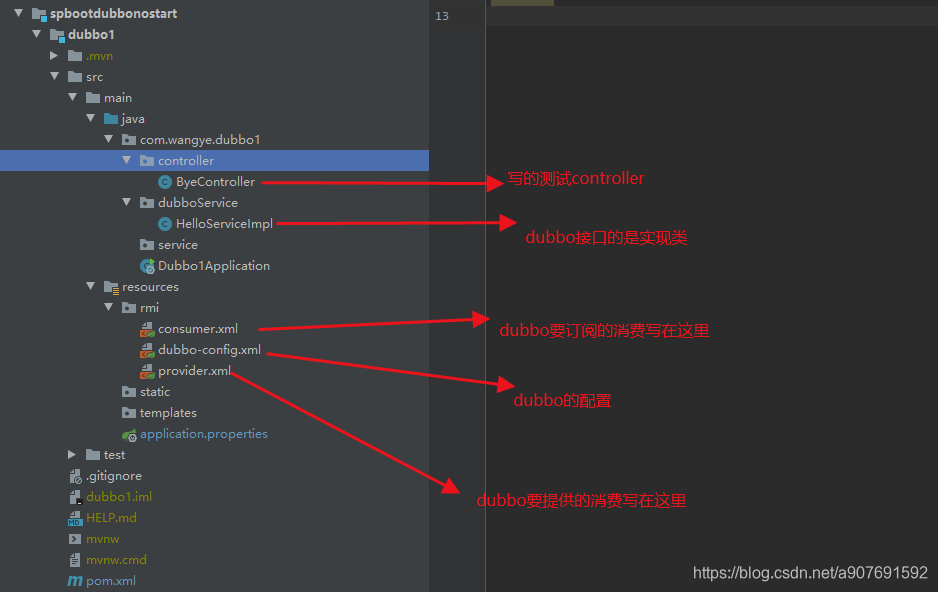The image size is (938, 592).
Task: Collapse the src folder arrow
Action: (54, 76)
